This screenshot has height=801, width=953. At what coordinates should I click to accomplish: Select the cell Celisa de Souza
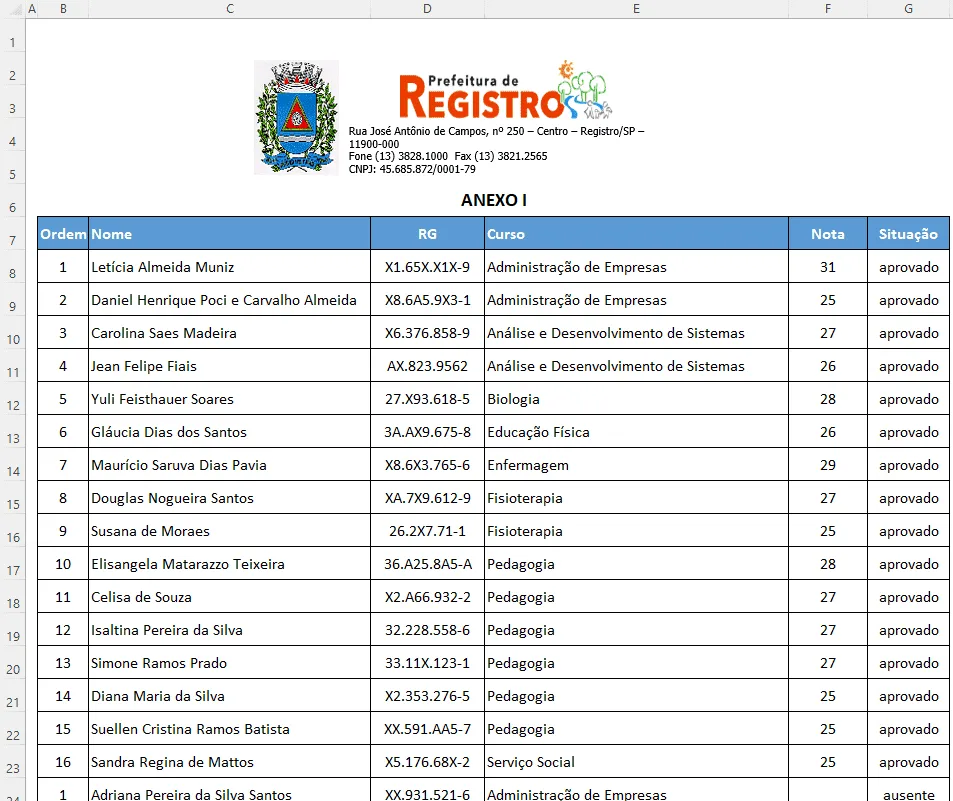coord(230,597)
